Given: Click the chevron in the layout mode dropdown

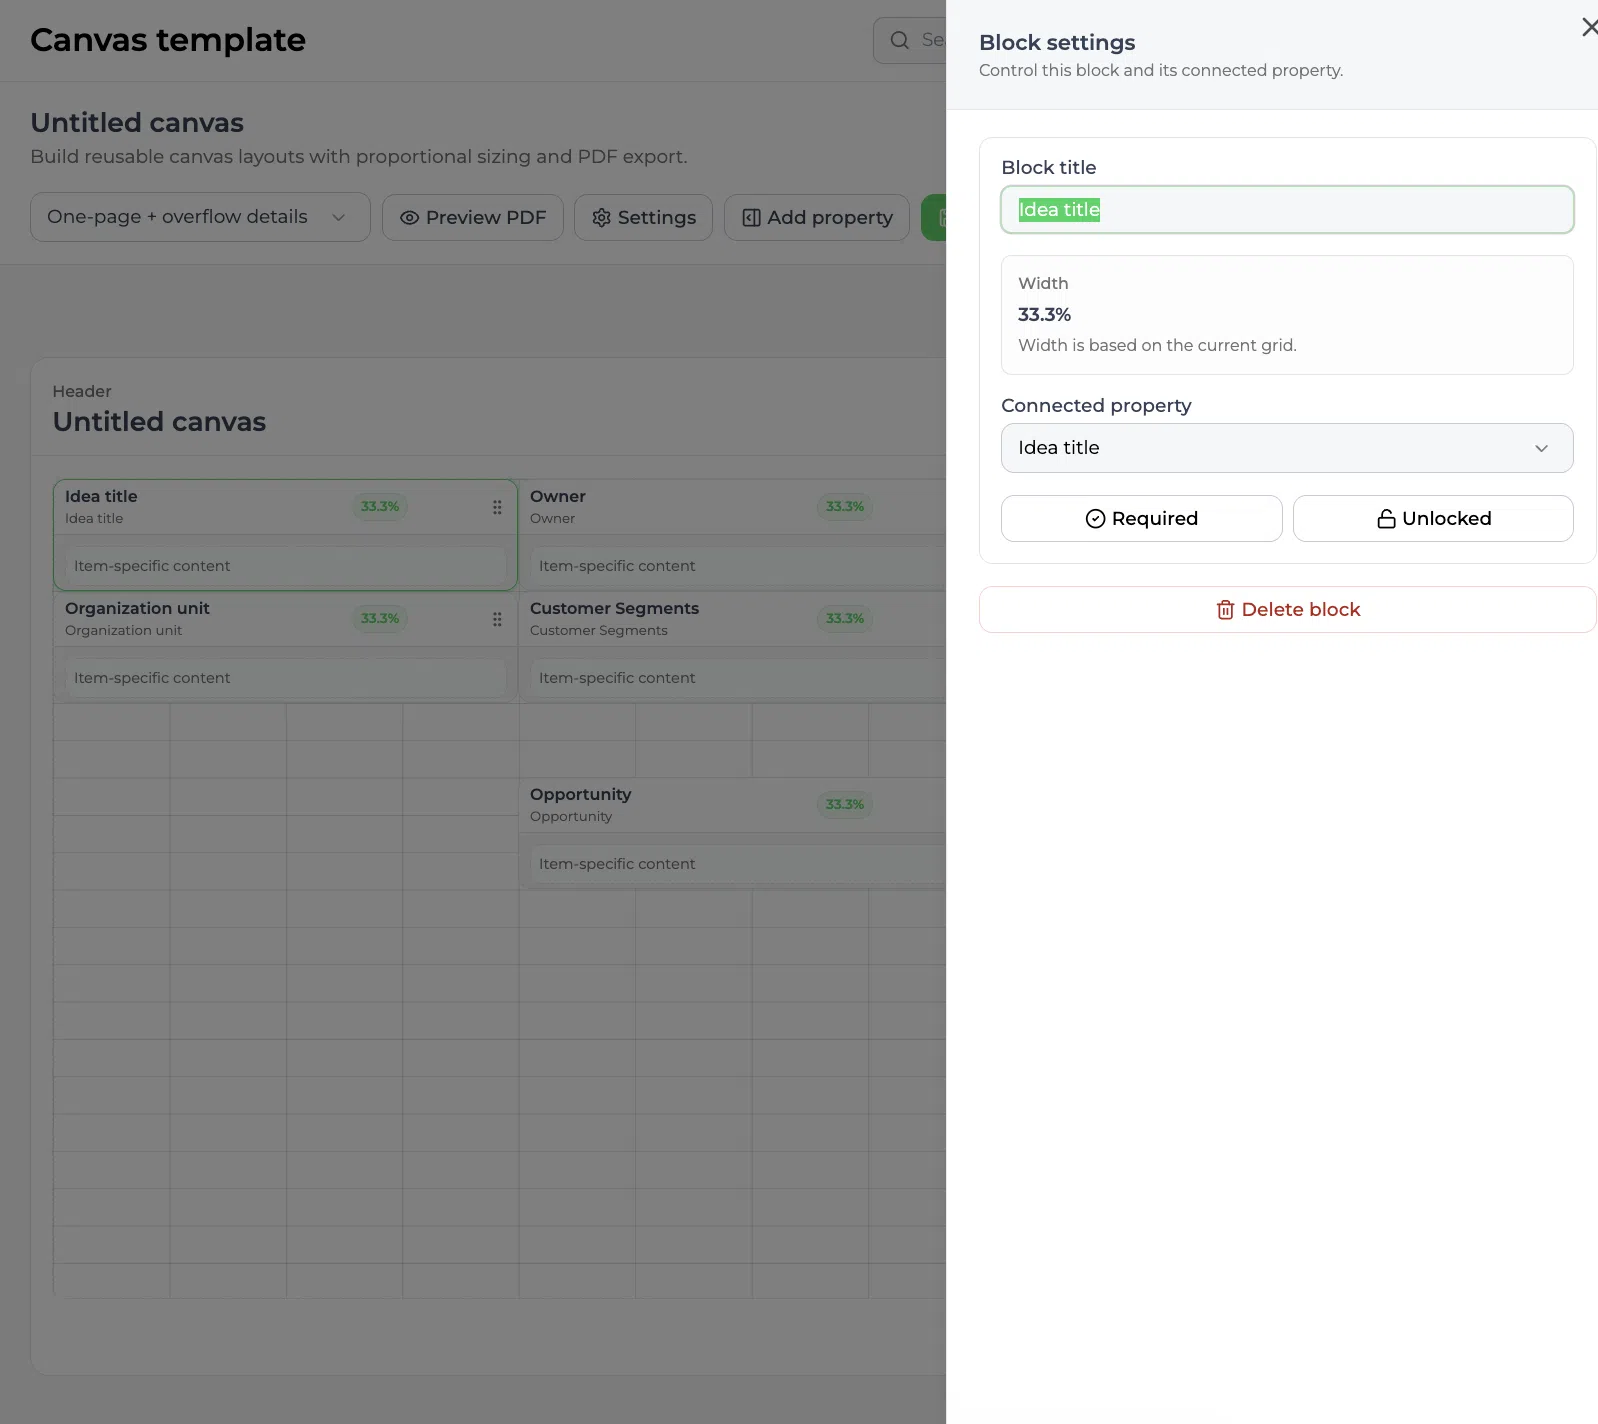Looking at the screenshot, I should coord(338,218).
